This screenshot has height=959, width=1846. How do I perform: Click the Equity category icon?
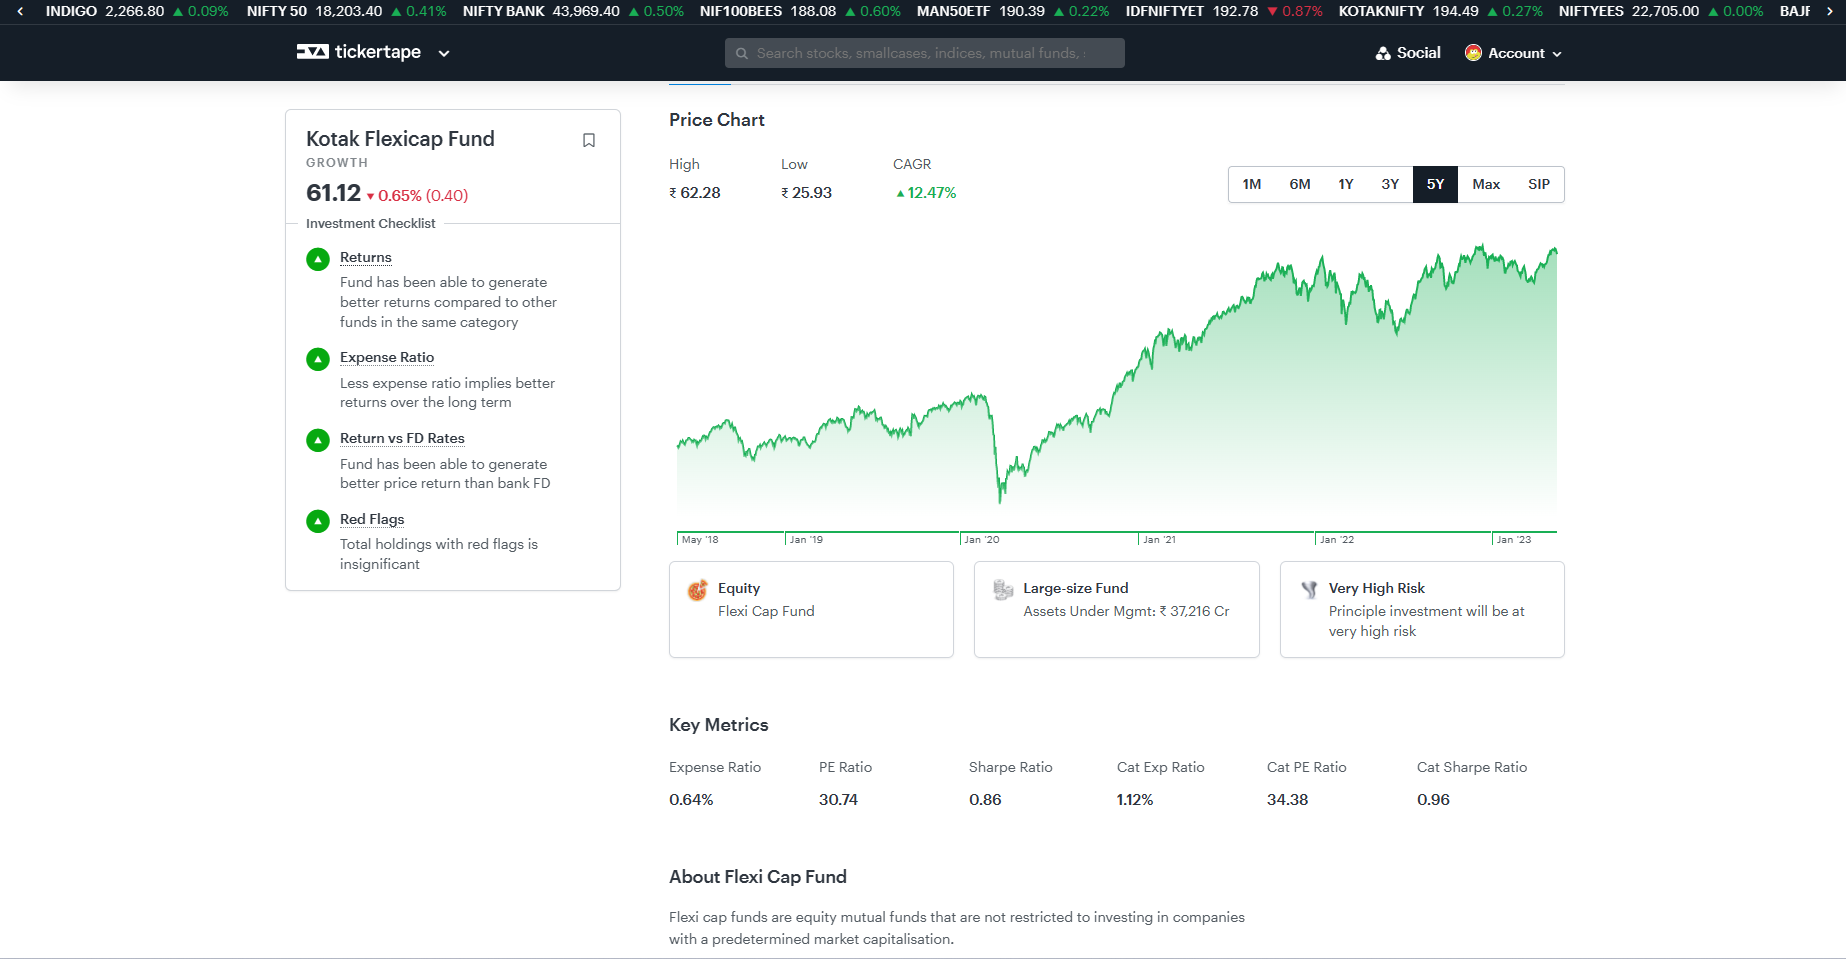697,590
